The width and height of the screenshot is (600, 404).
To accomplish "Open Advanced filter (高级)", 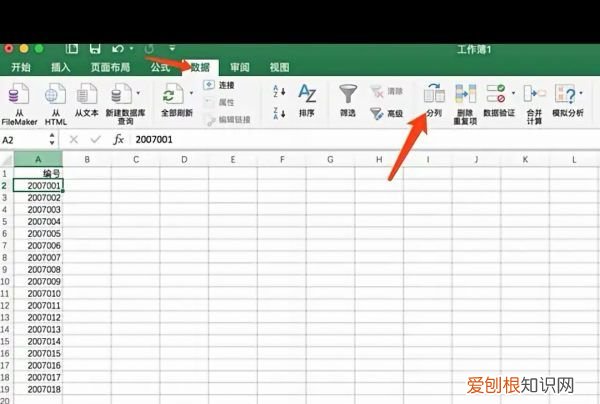I will coord(386,113).
